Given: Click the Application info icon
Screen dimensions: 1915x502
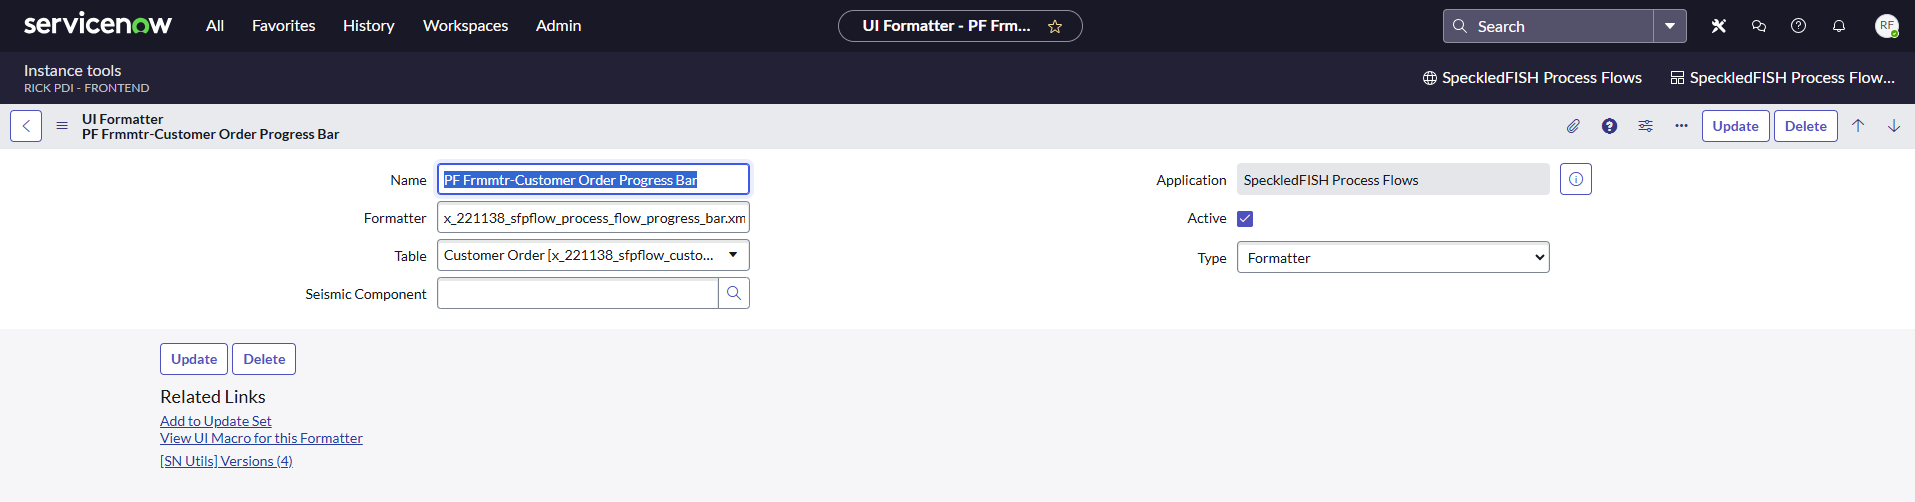Looking at the screenshot, I should pos(1576,179).
